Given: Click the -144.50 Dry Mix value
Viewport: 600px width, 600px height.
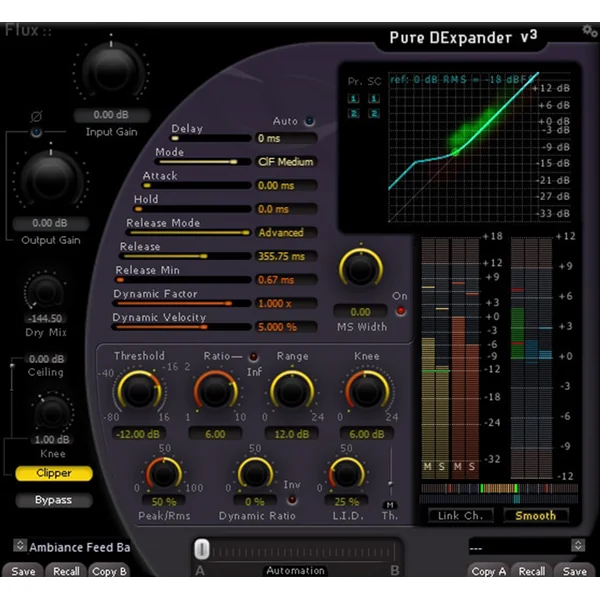Looking at the screenshot, I should click(45, 318).
